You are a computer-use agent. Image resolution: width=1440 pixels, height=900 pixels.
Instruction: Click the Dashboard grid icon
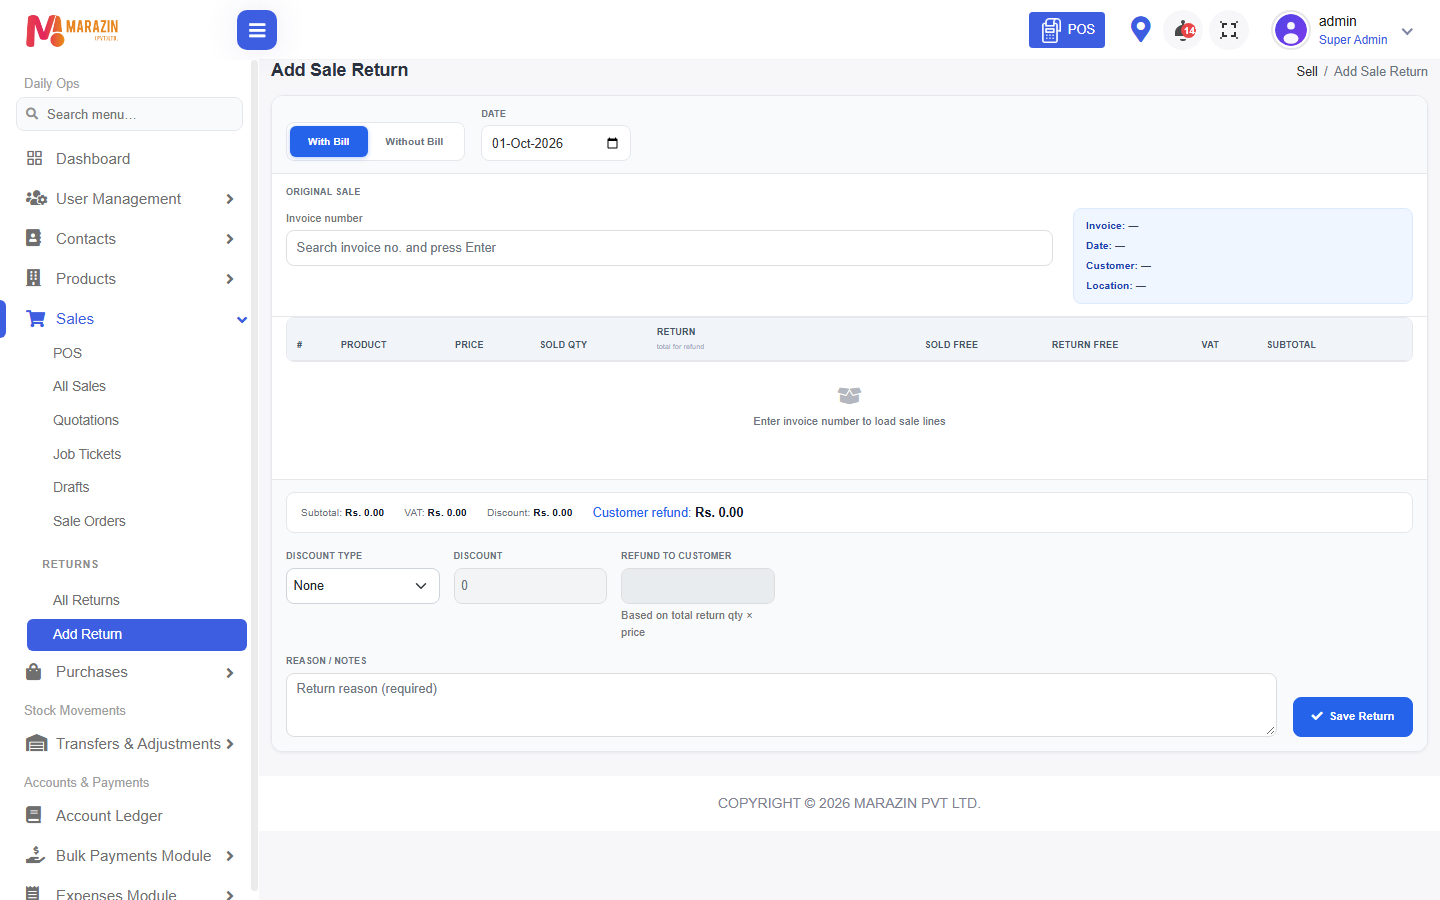pyautogui.click(x=34, y=158)
